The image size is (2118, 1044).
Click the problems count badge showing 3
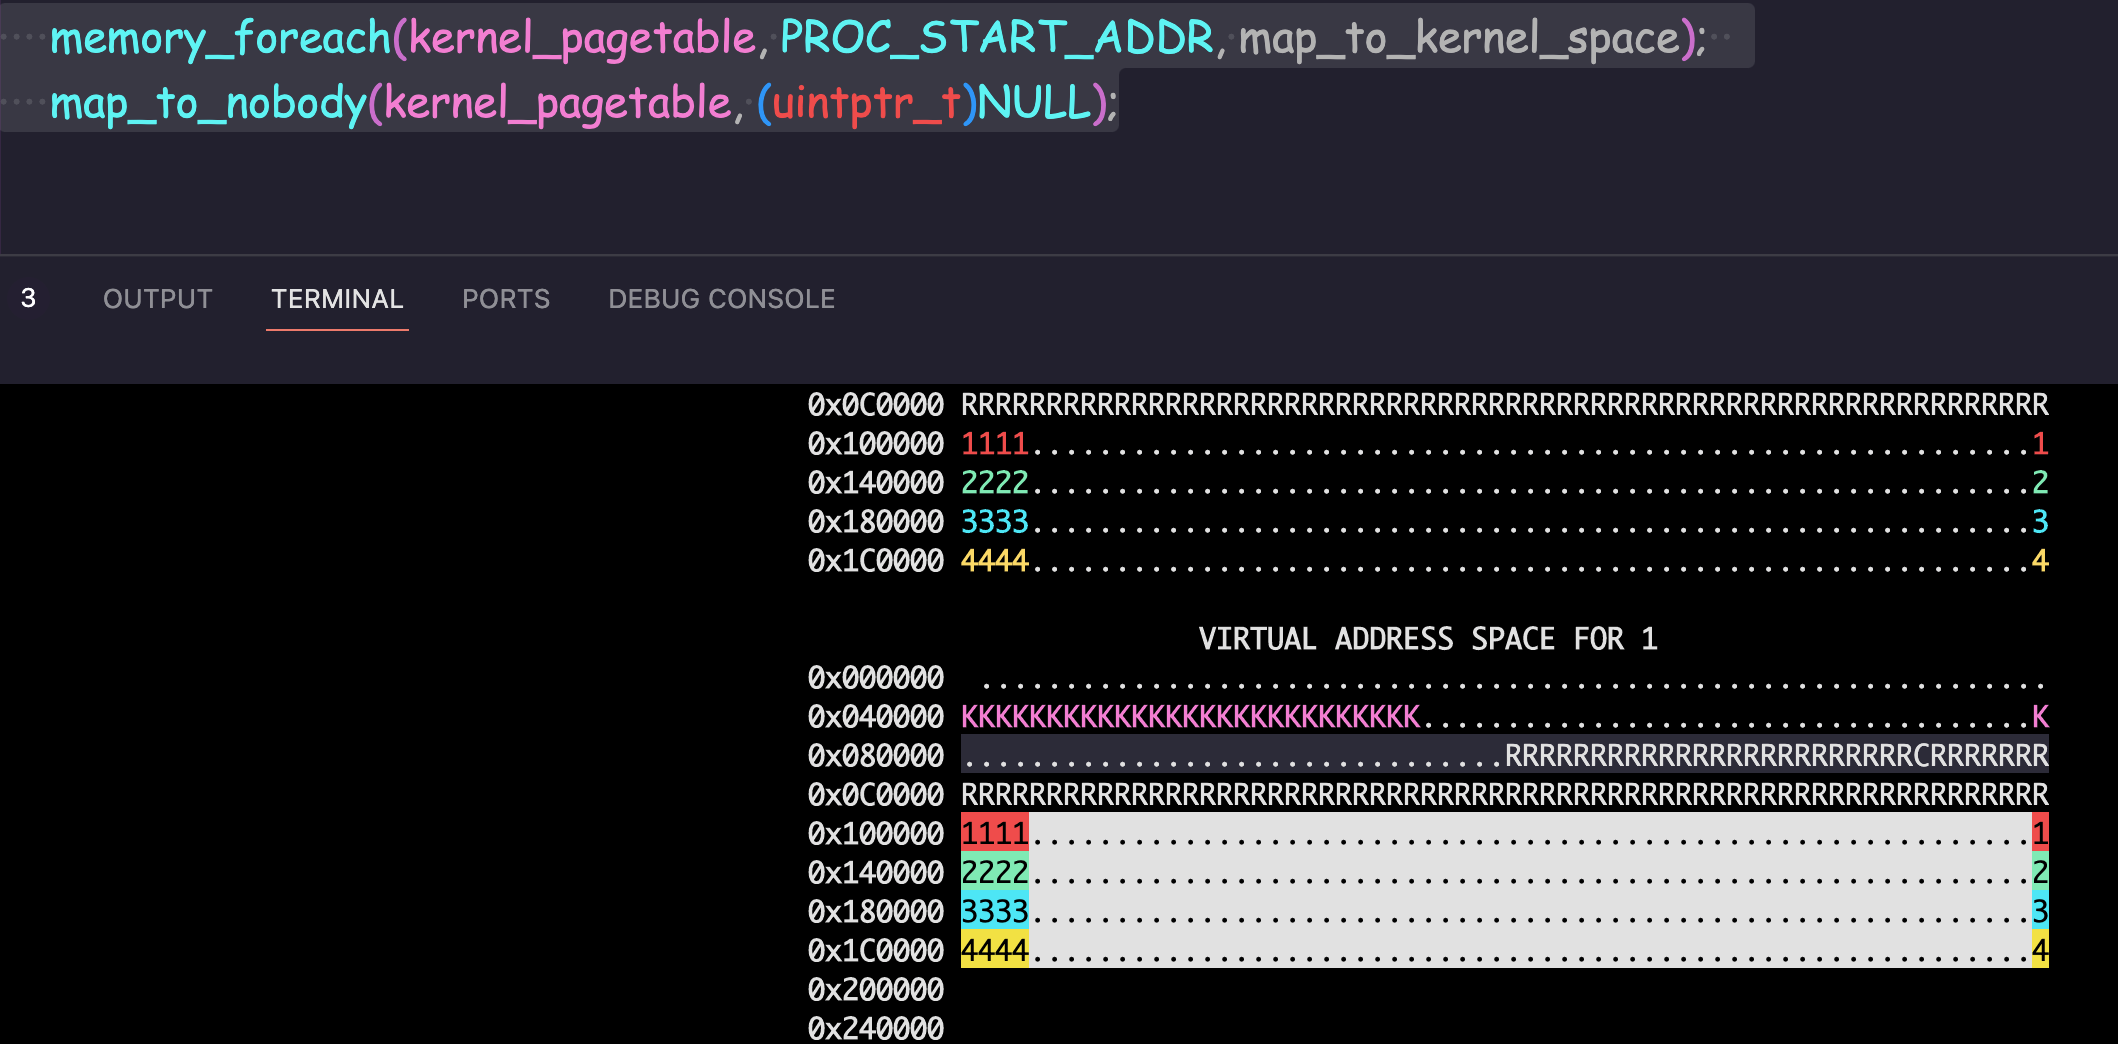(x=28, y=298)
